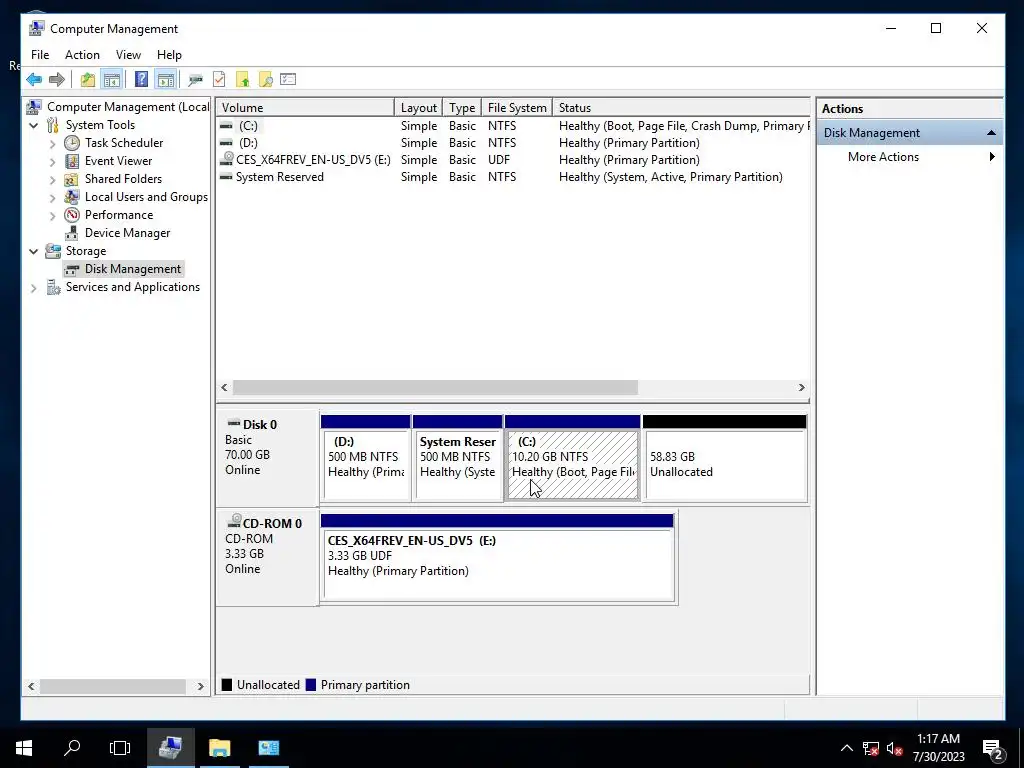This screenshot has height=768, width=1024.
Task: Open the Help menu
Action: click(169, 55)
